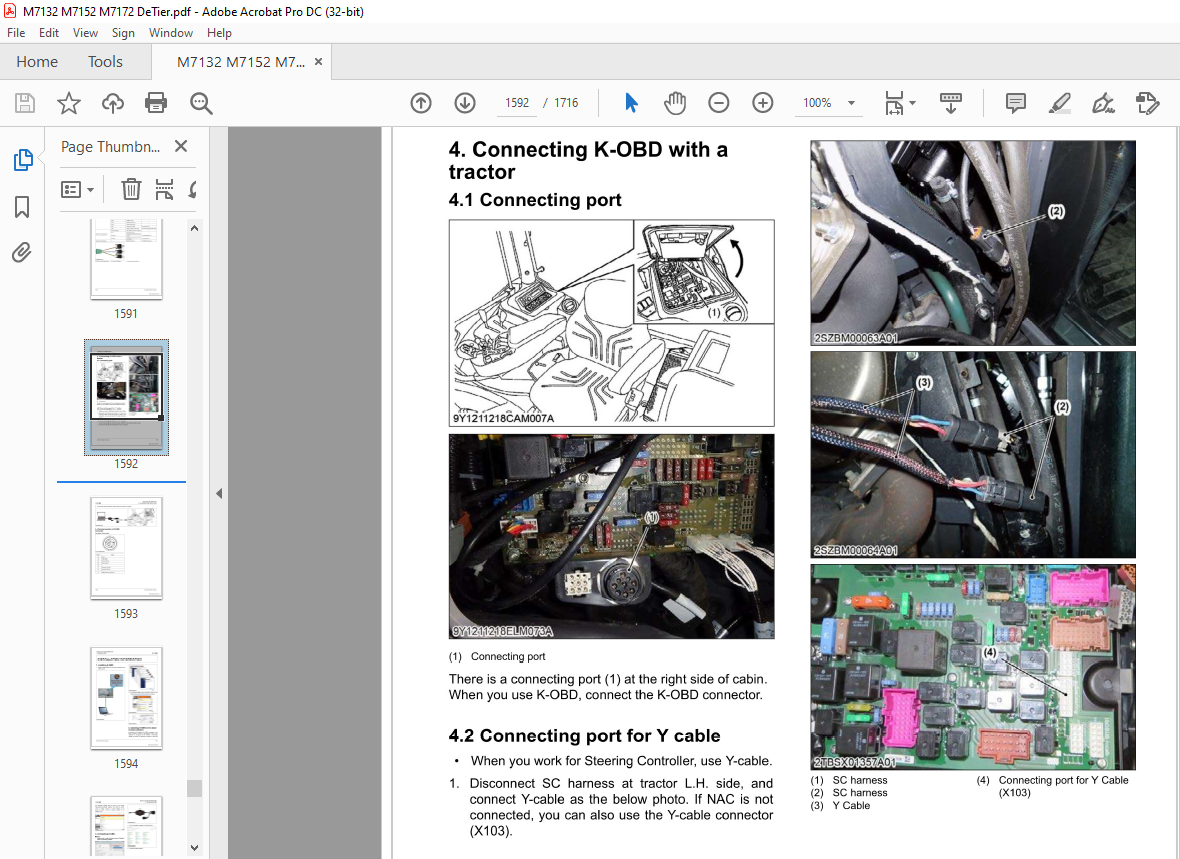Zoom in with plus icon
This screenshot has height=859, width=1180.
coord(762,103)
